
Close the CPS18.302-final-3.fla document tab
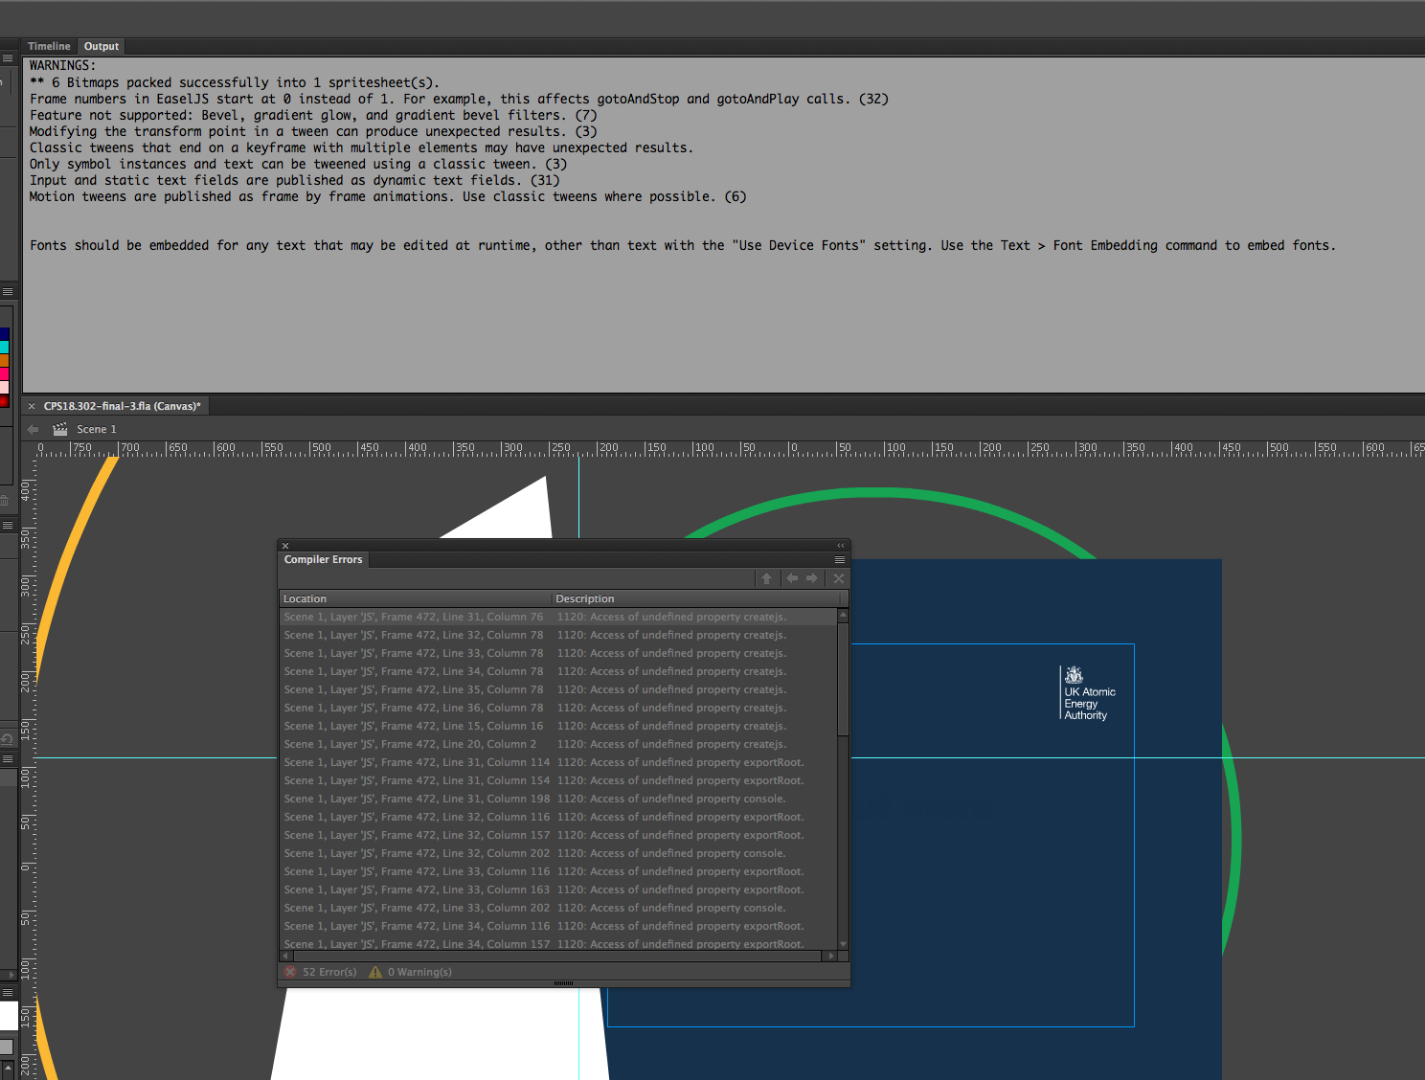[31, 406]
